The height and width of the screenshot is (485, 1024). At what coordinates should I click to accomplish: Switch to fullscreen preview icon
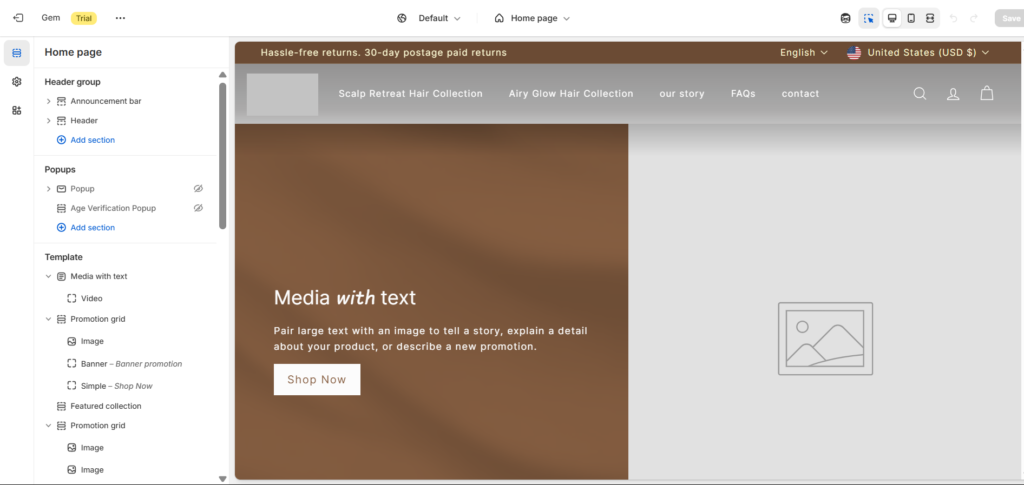click(930, 18)
